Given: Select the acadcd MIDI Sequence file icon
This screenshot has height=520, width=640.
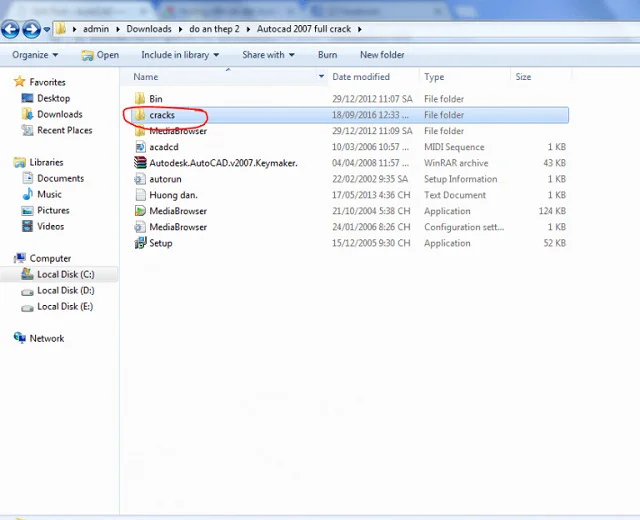Looking at the screenshot, I should (x=140, y=147).
